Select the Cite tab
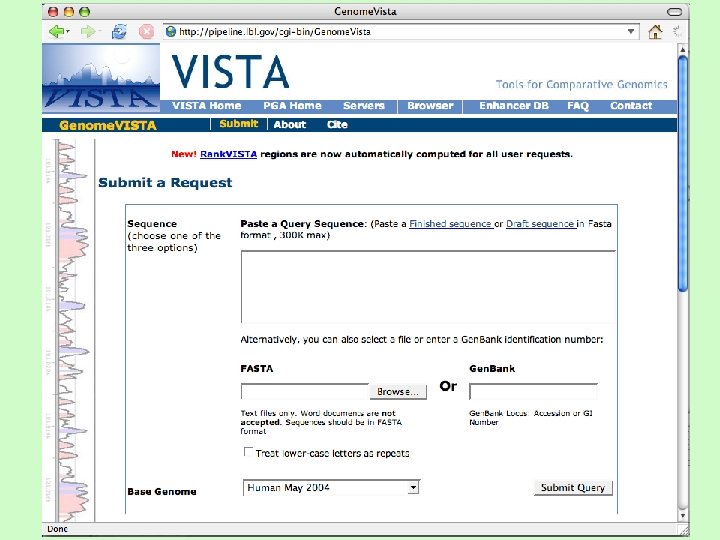The width and height of the screenshot is (720, 540). 337,124
